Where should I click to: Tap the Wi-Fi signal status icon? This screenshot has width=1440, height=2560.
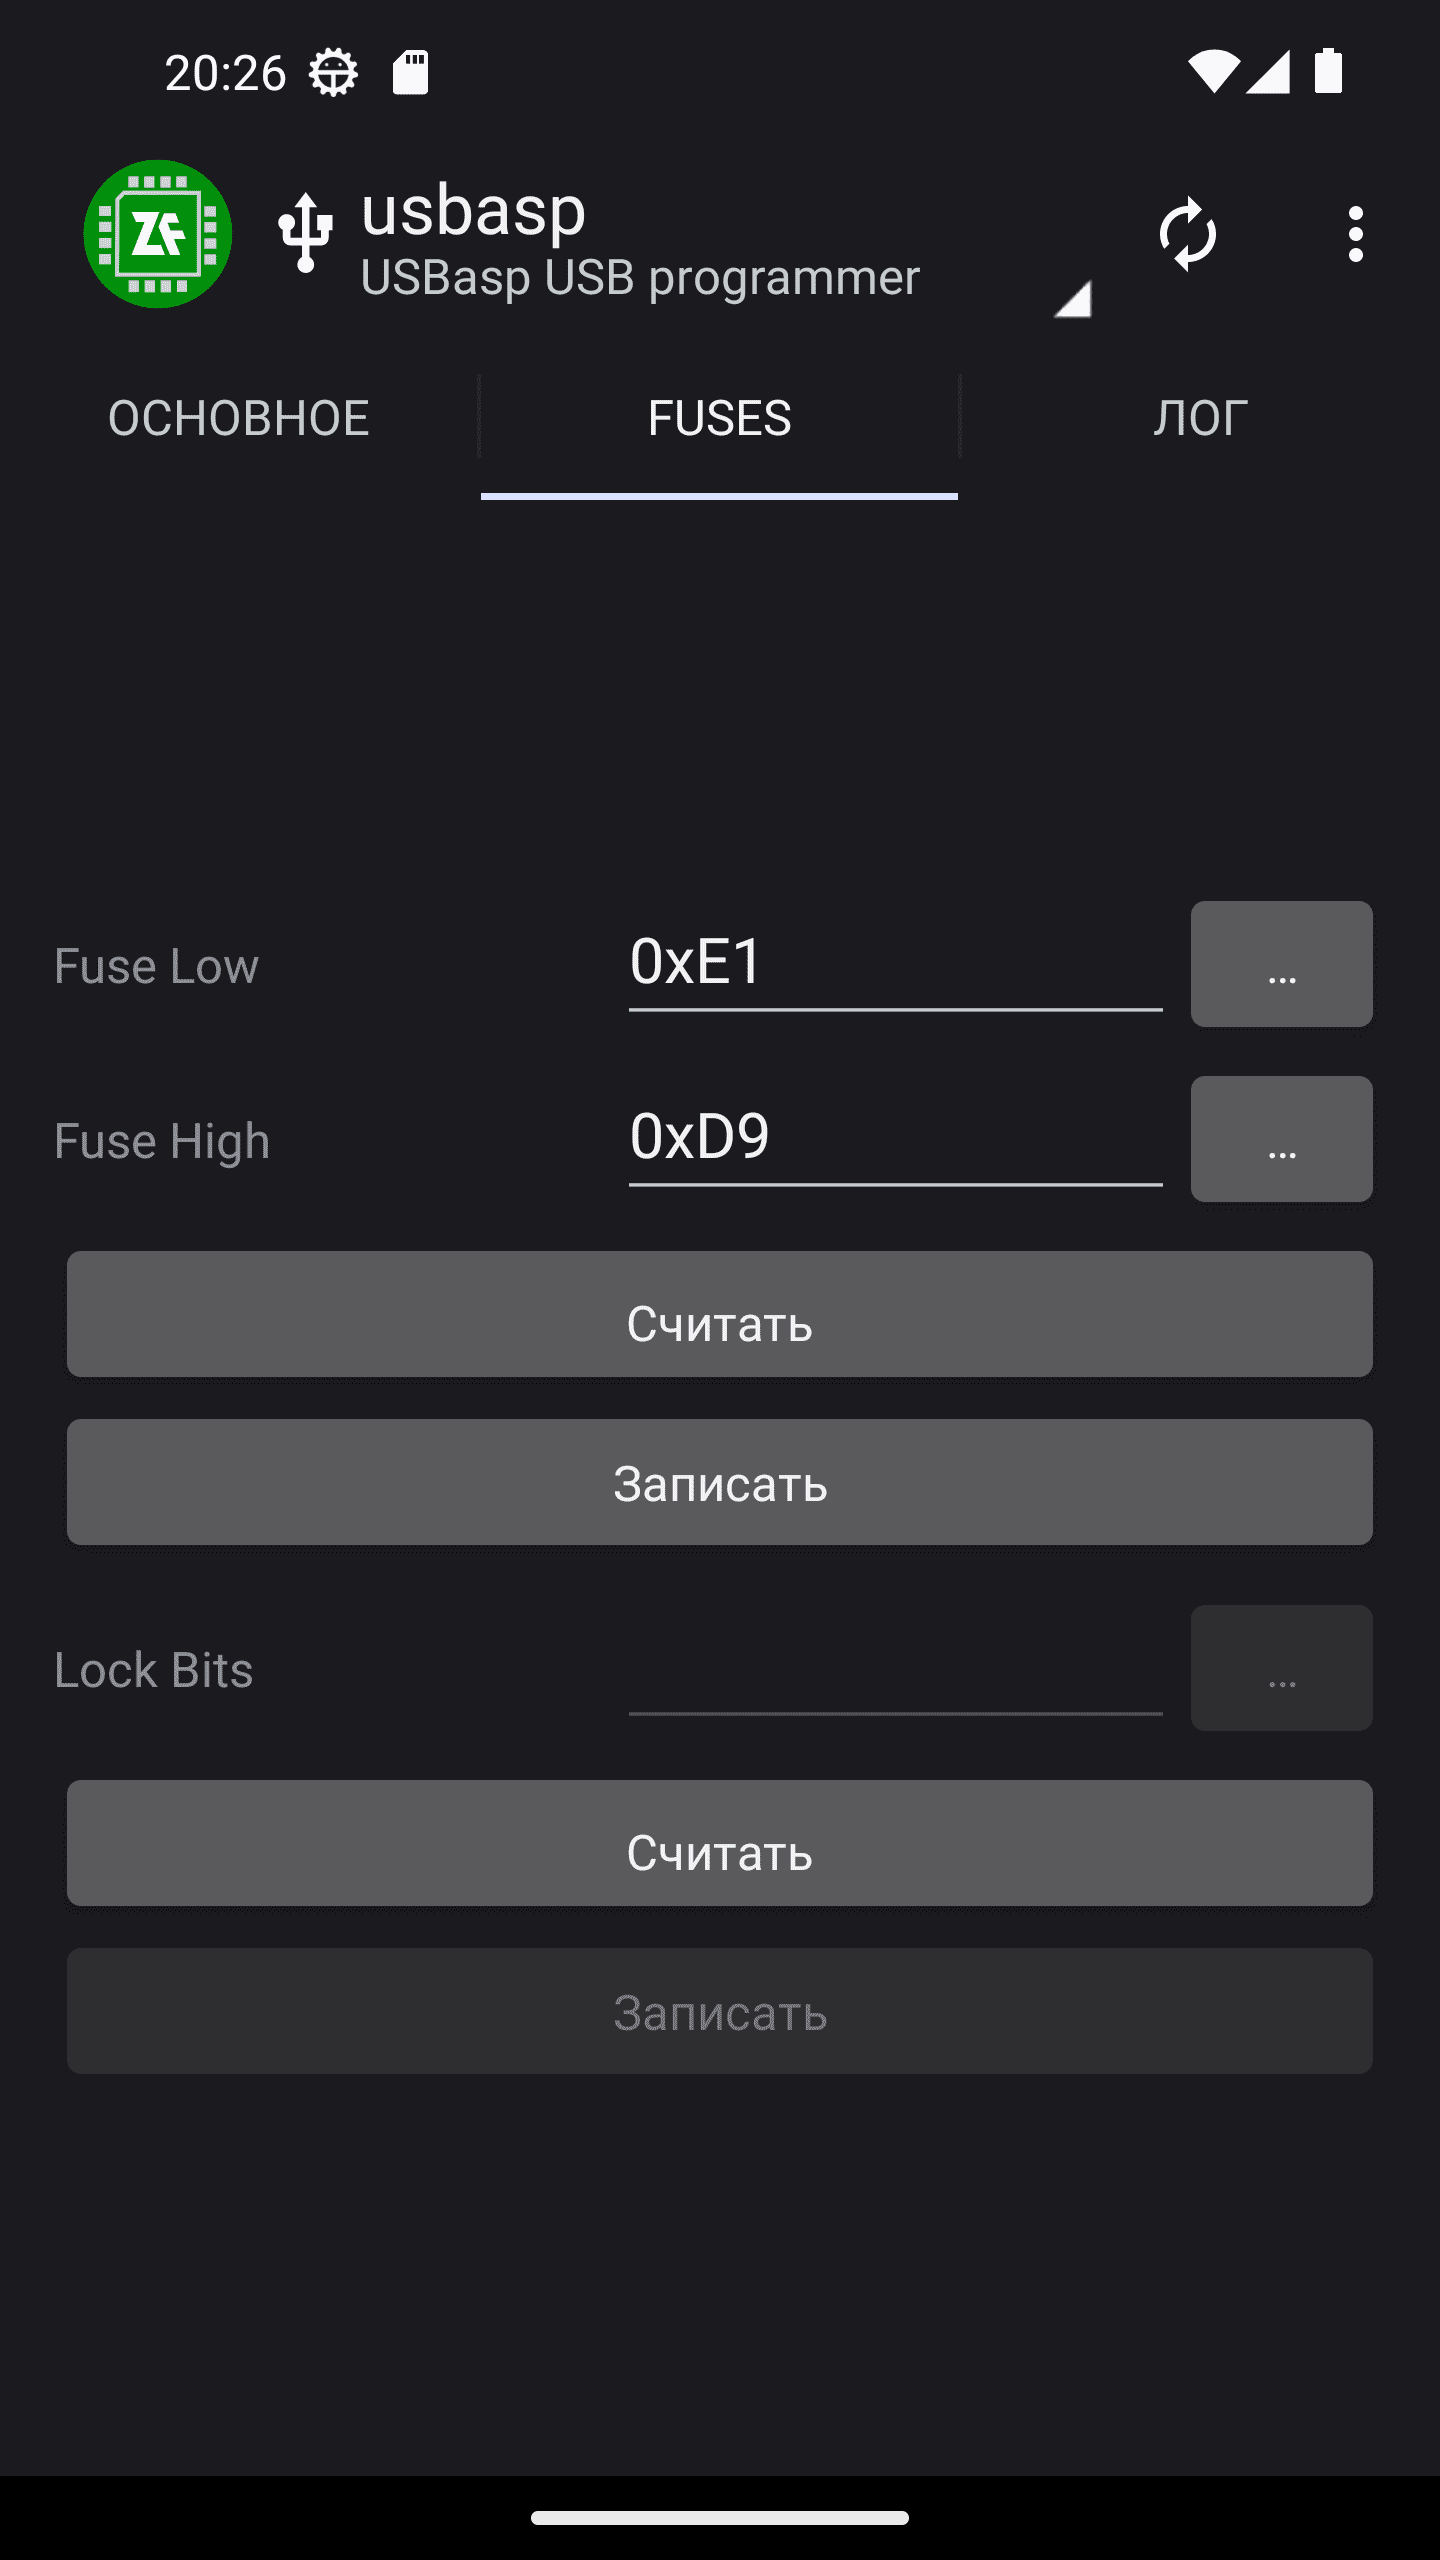[1213, 72]
